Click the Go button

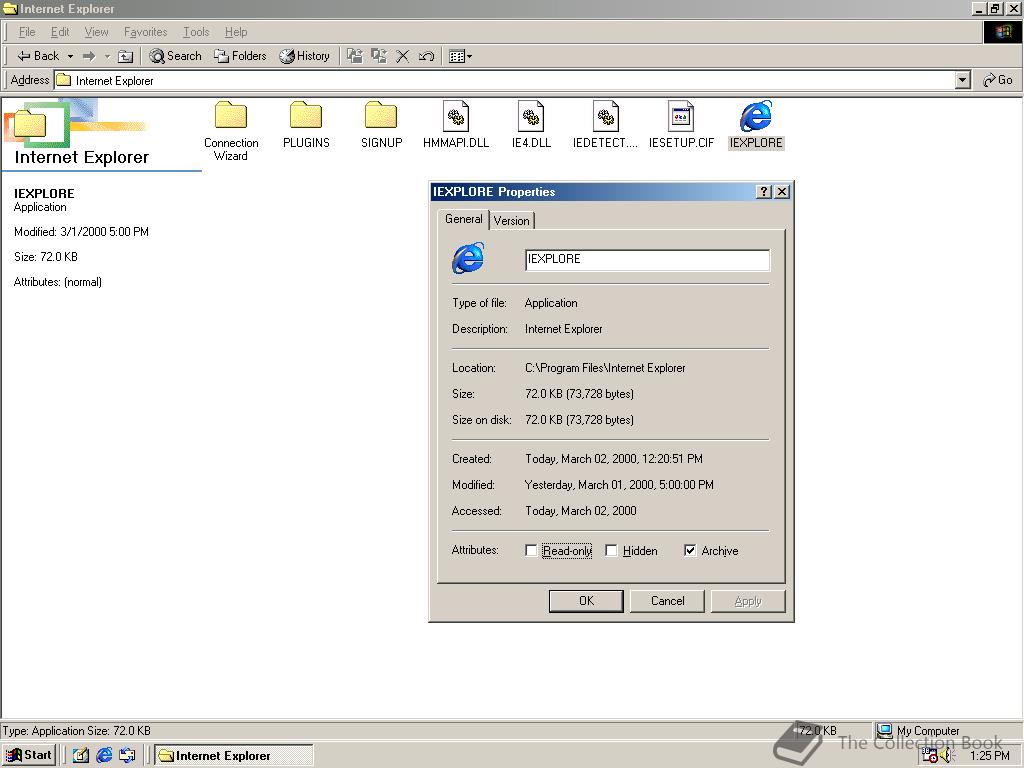pos(998,80)
